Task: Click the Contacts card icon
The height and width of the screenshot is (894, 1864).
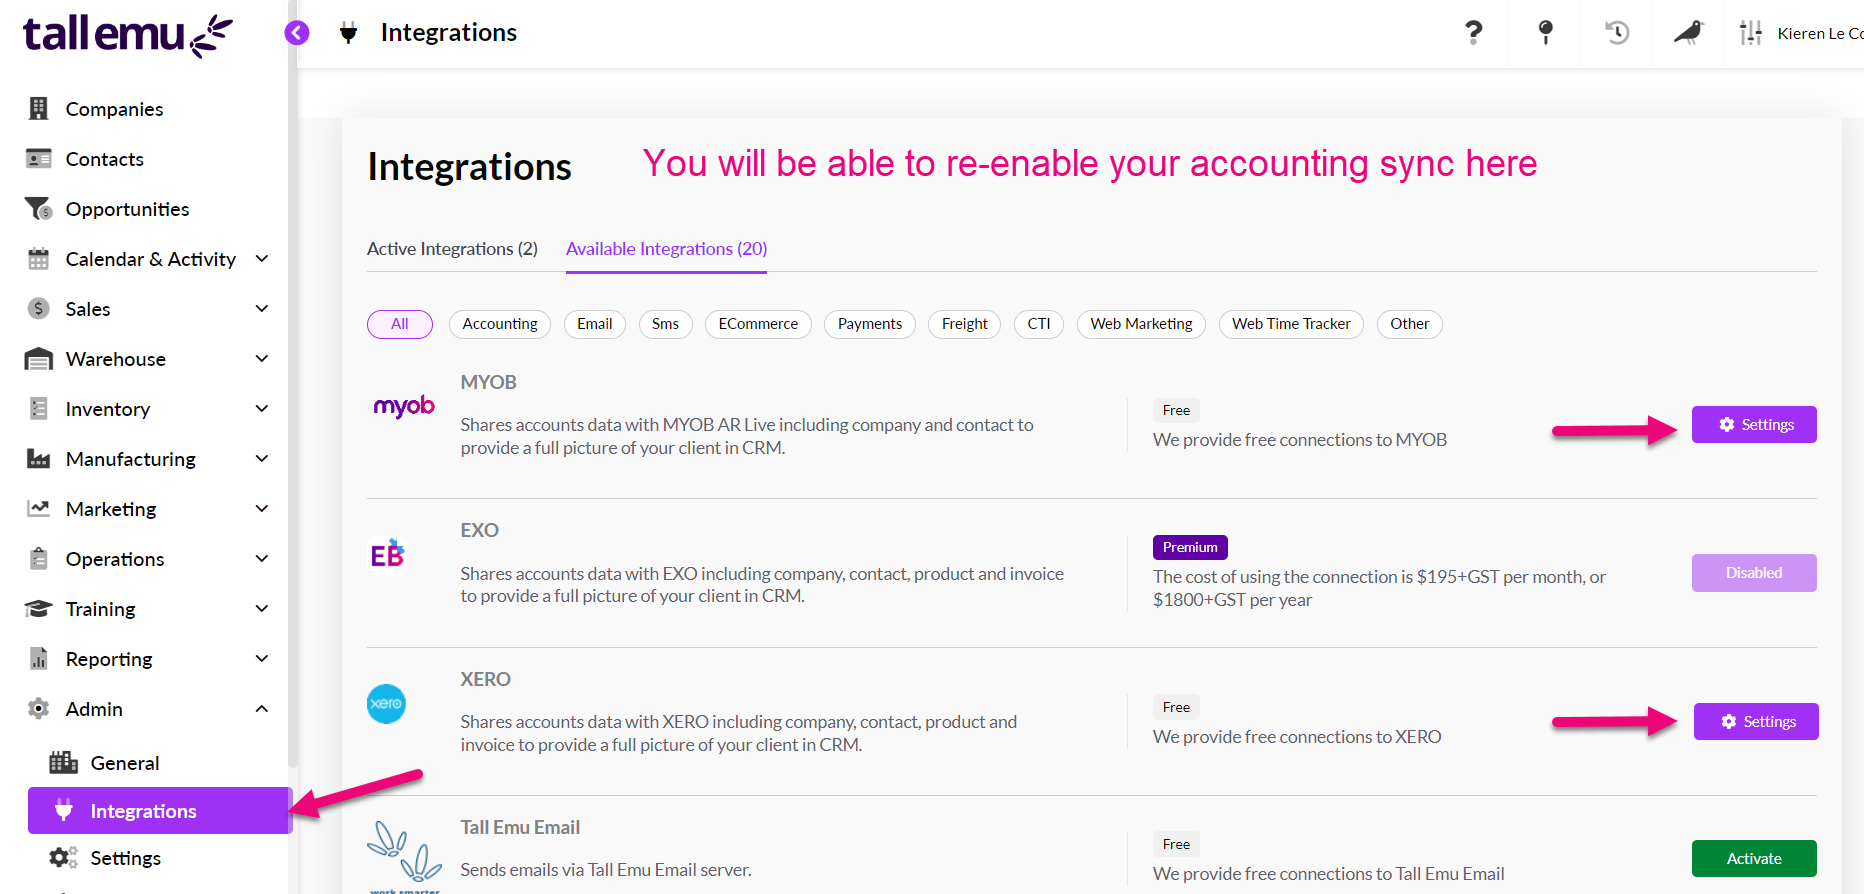Action: (x=39, y=158)
